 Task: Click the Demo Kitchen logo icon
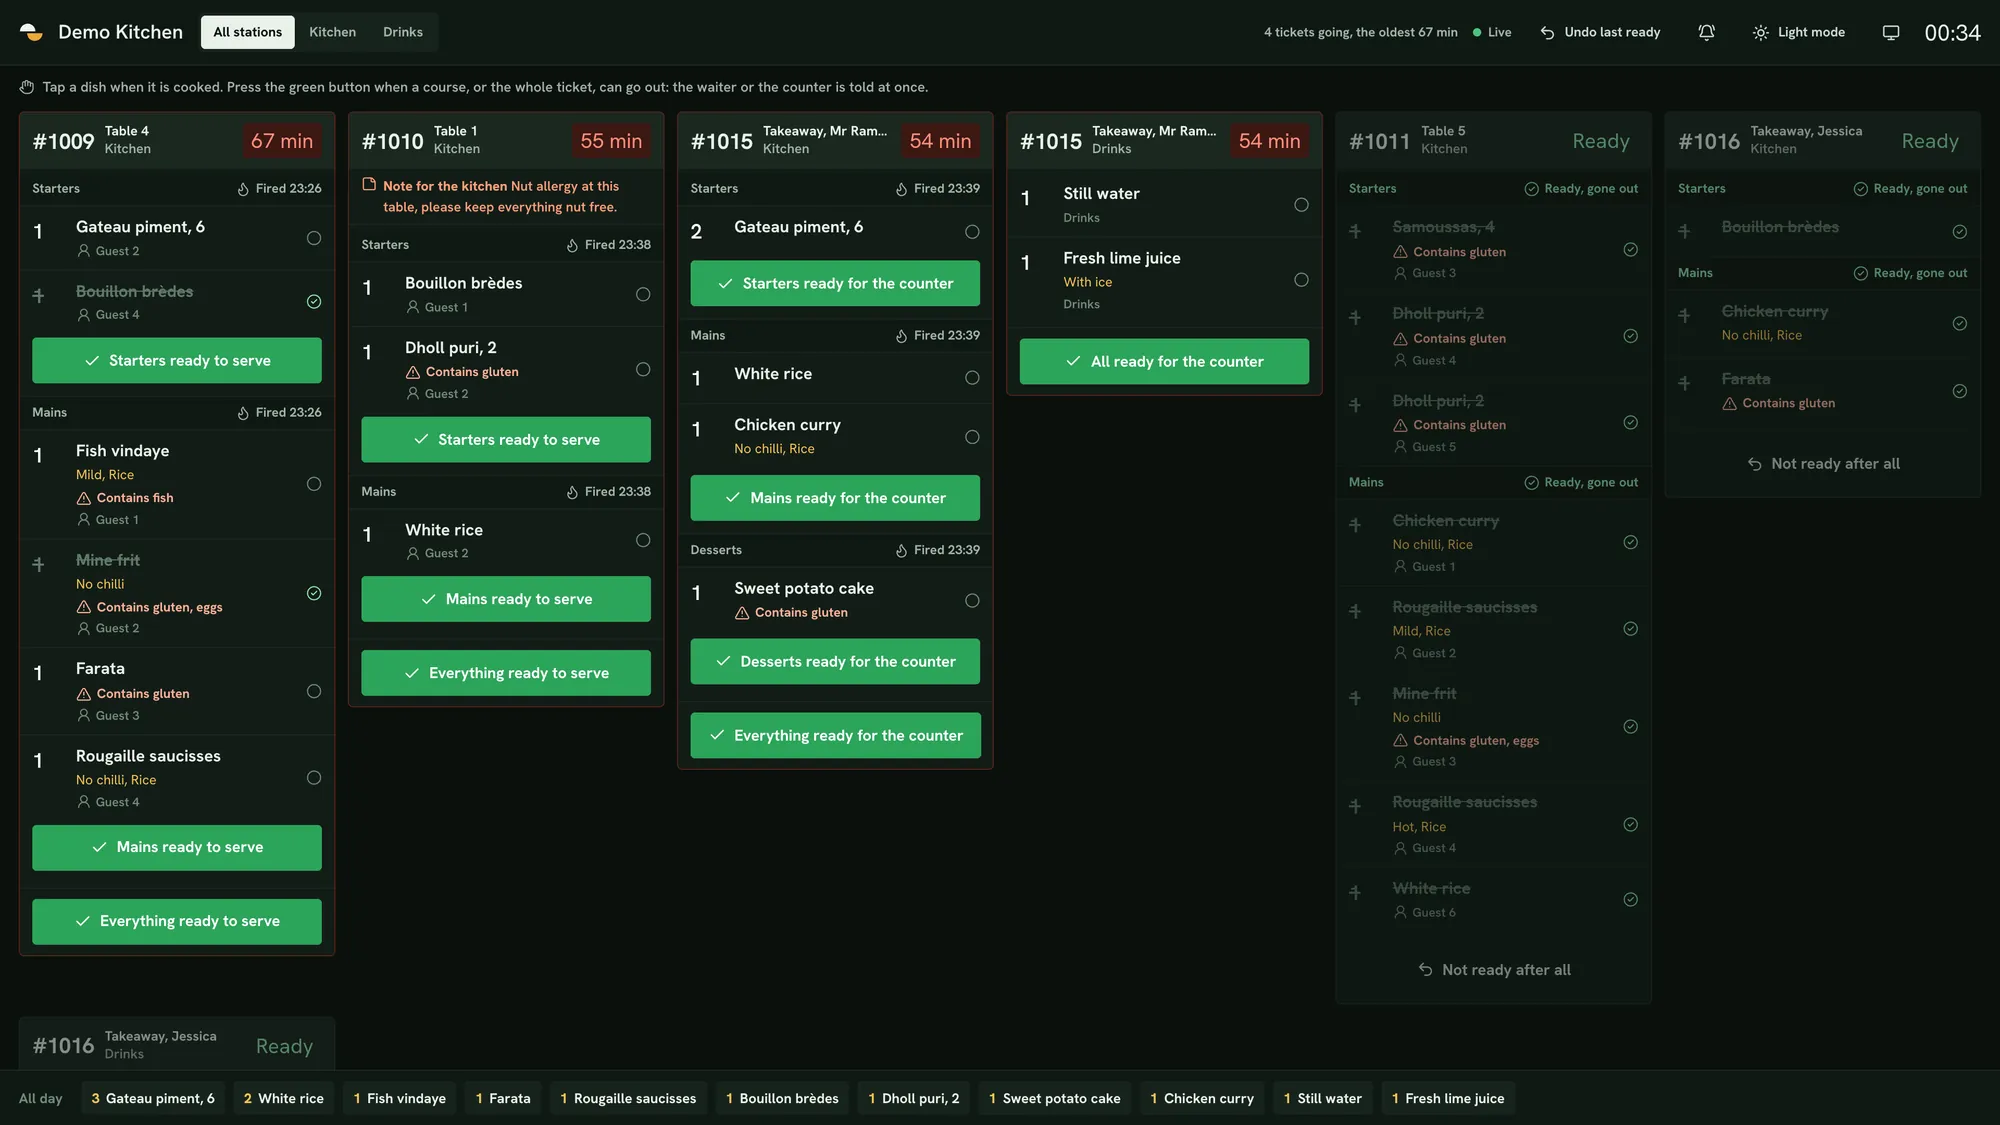pos(32,32)
